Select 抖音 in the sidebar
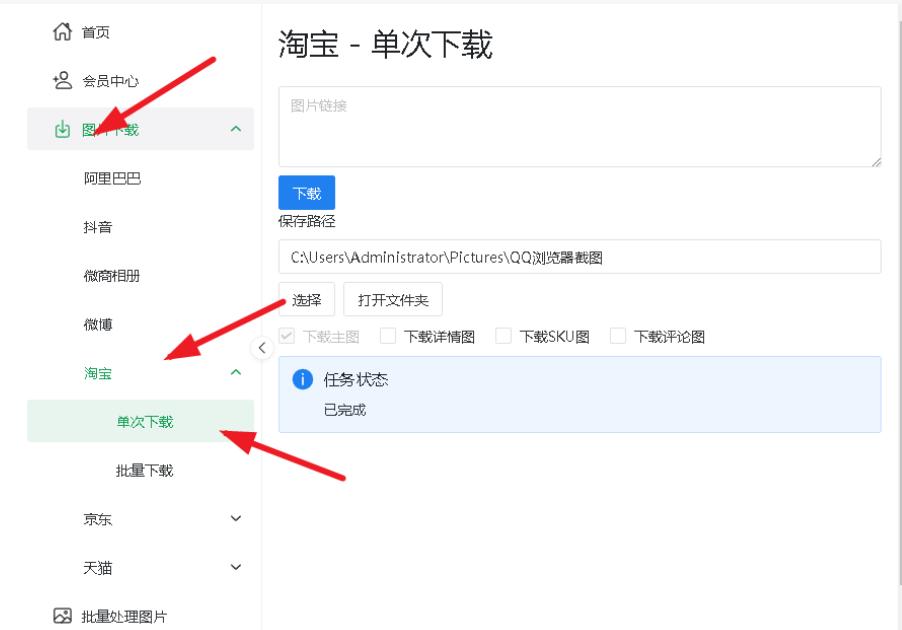Viewport: 902px width, 630px height. [x=140, y=227]
